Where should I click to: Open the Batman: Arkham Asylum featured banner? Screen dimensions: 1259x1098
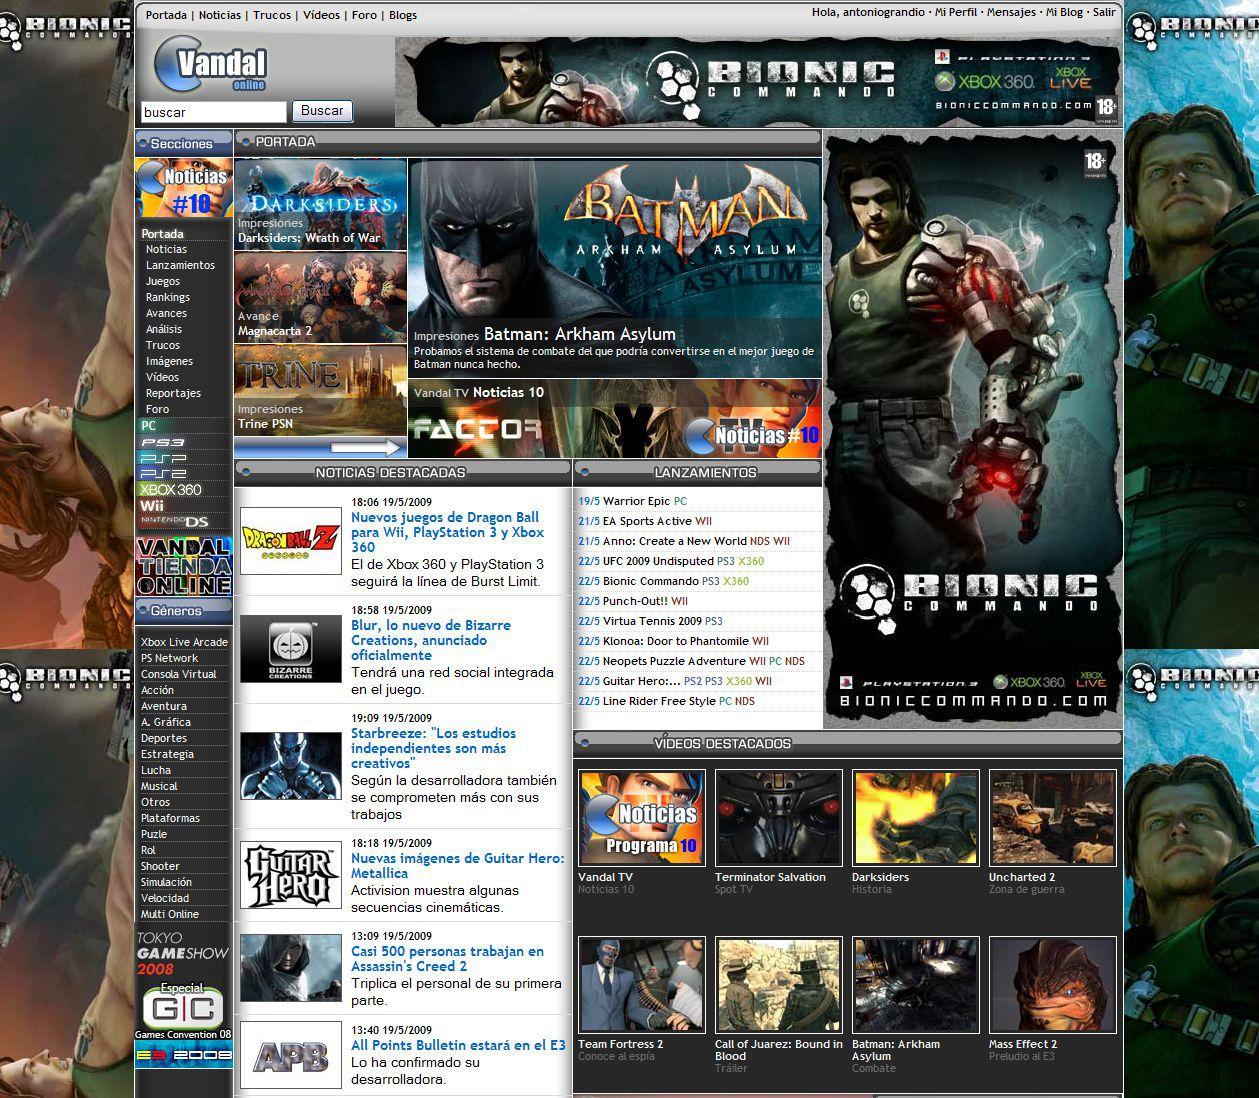pyautogui.click(x=615, y=268)
